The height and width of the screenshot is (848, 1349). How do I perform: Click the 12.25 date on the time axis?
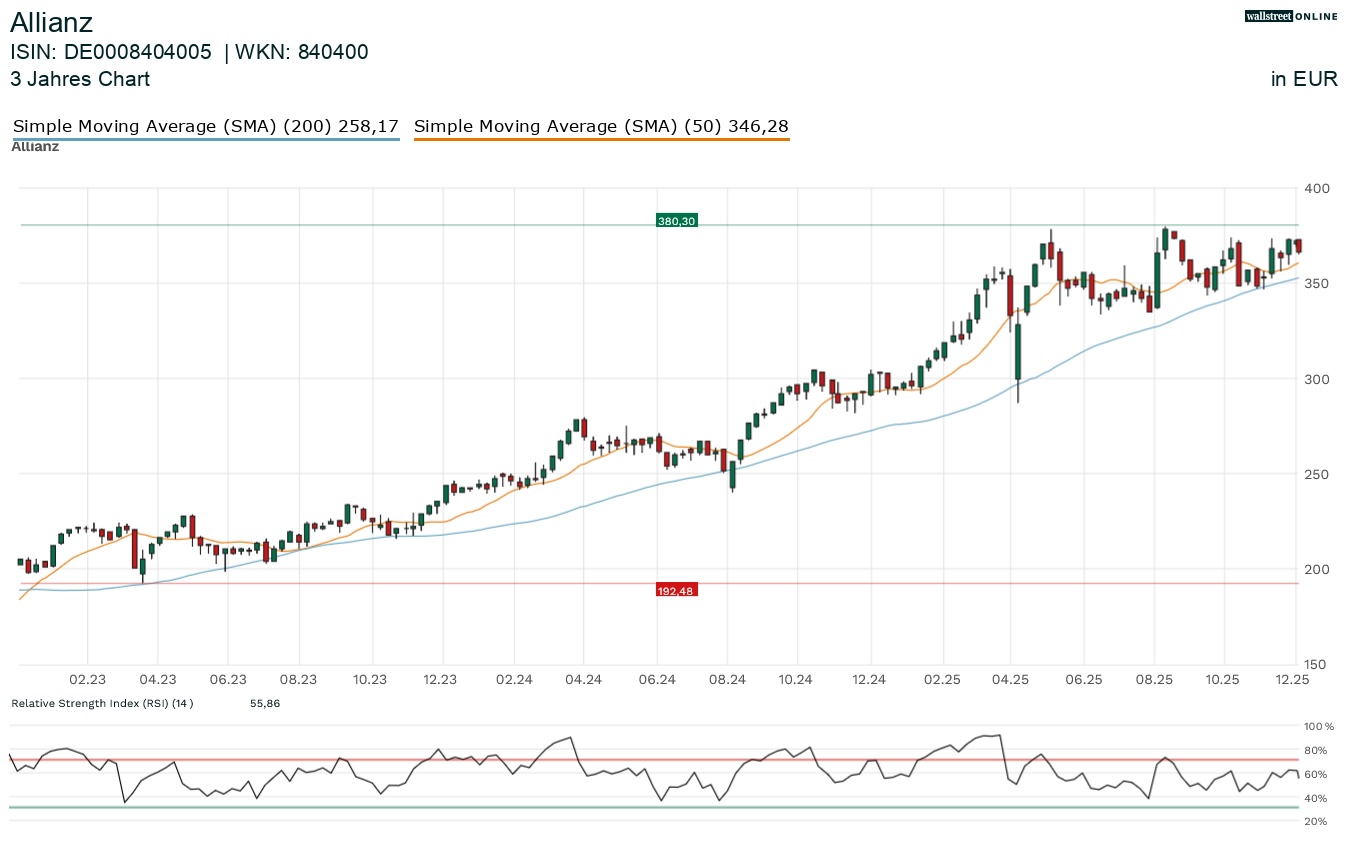click(x=1295, y=680)
